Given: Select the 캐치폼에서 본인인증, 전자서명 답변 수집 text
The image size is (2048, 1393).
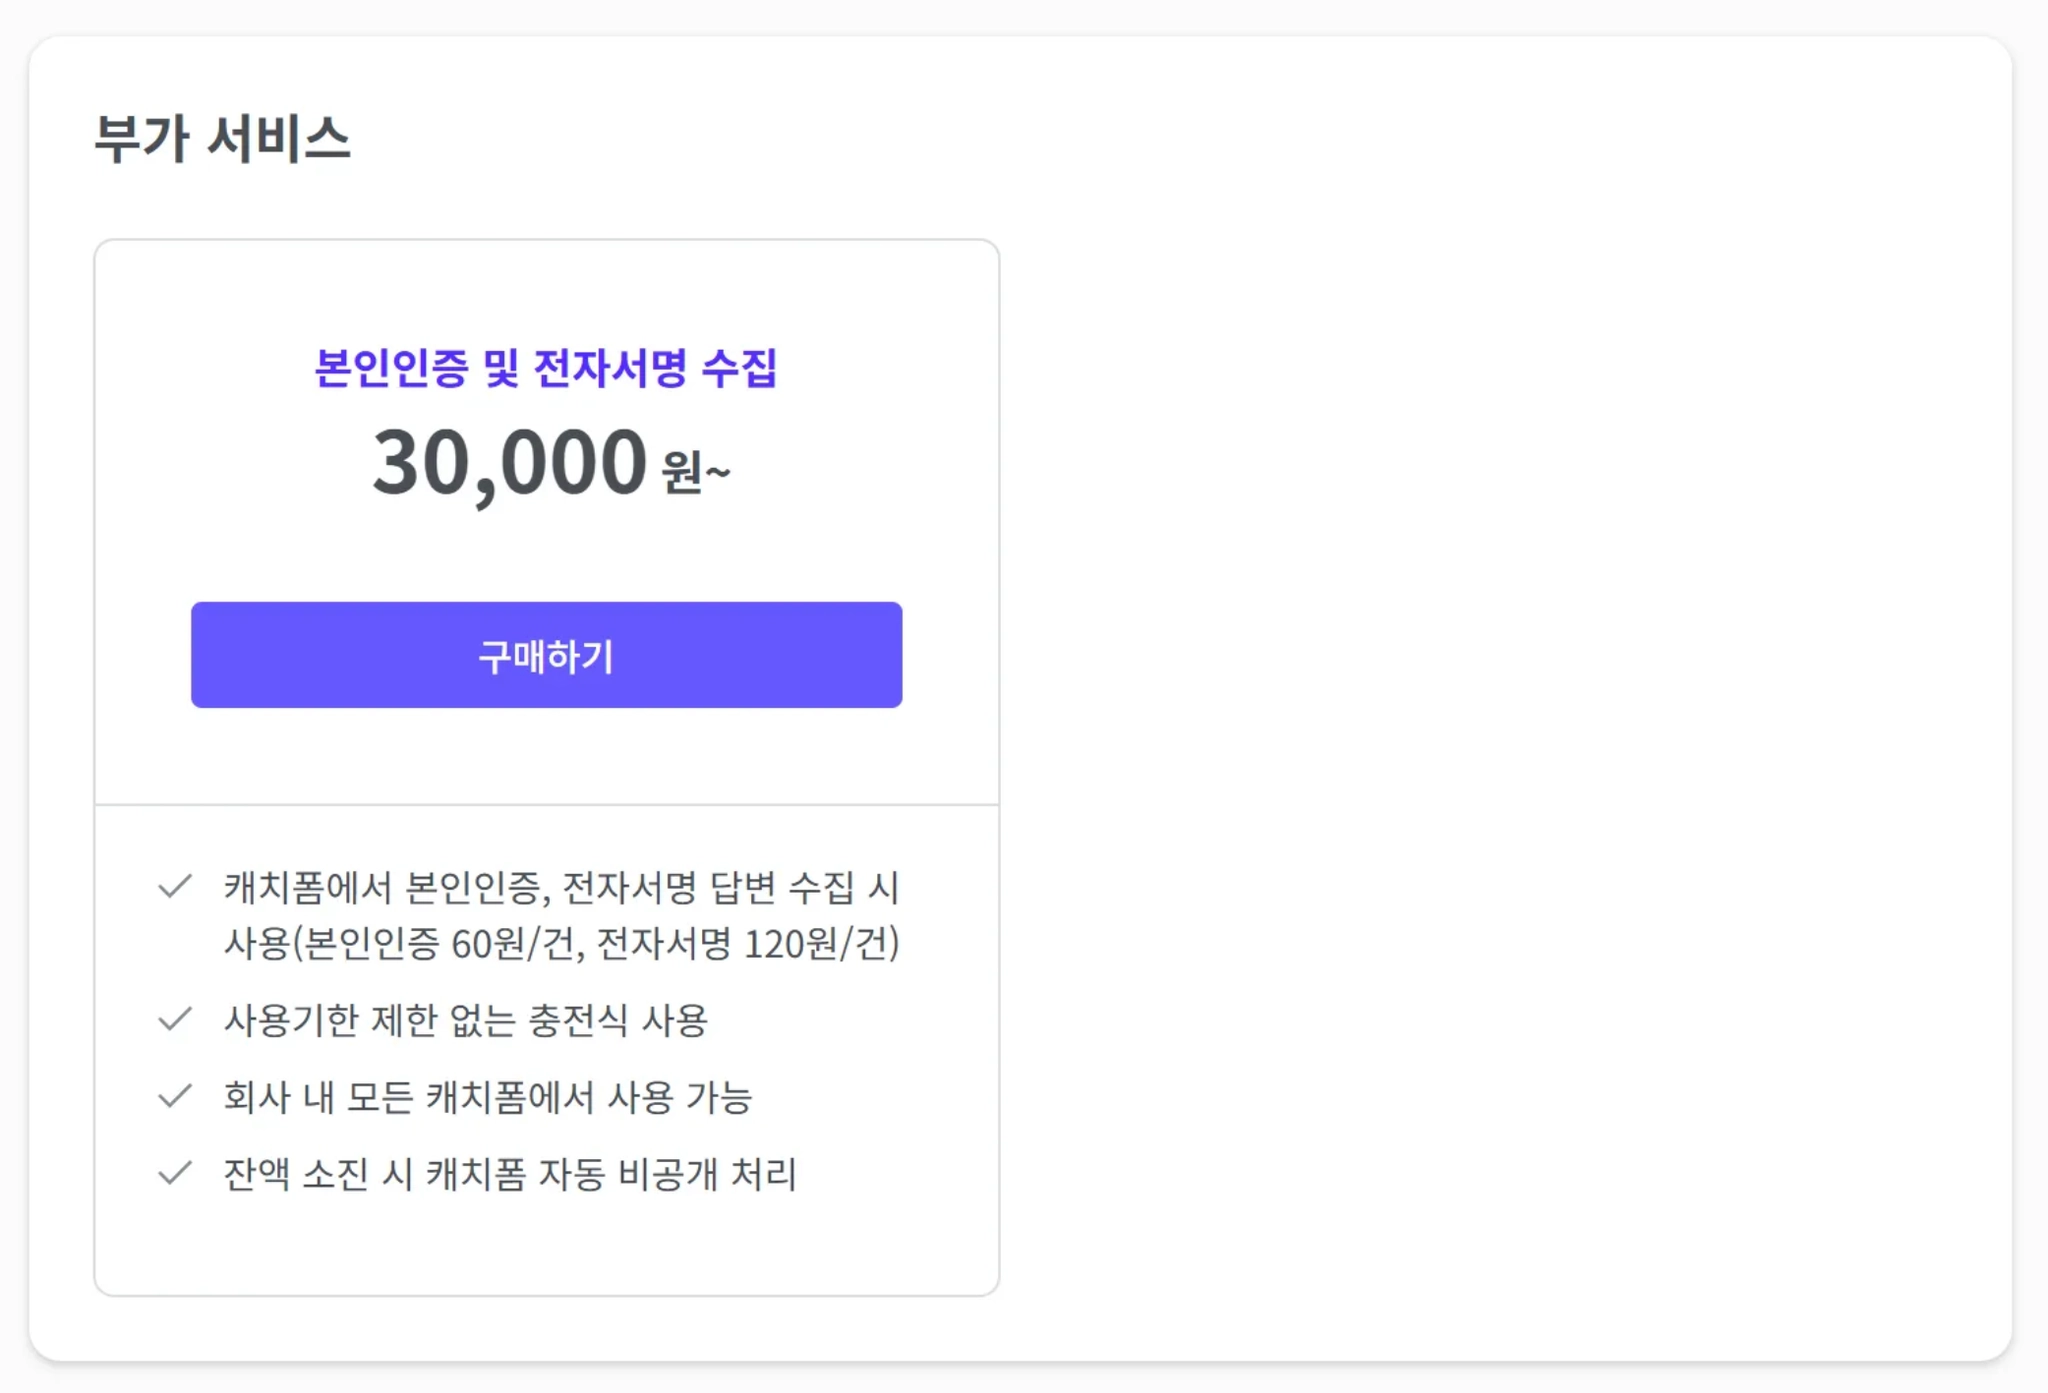Looking at the screenshot, I should point(560,887).
